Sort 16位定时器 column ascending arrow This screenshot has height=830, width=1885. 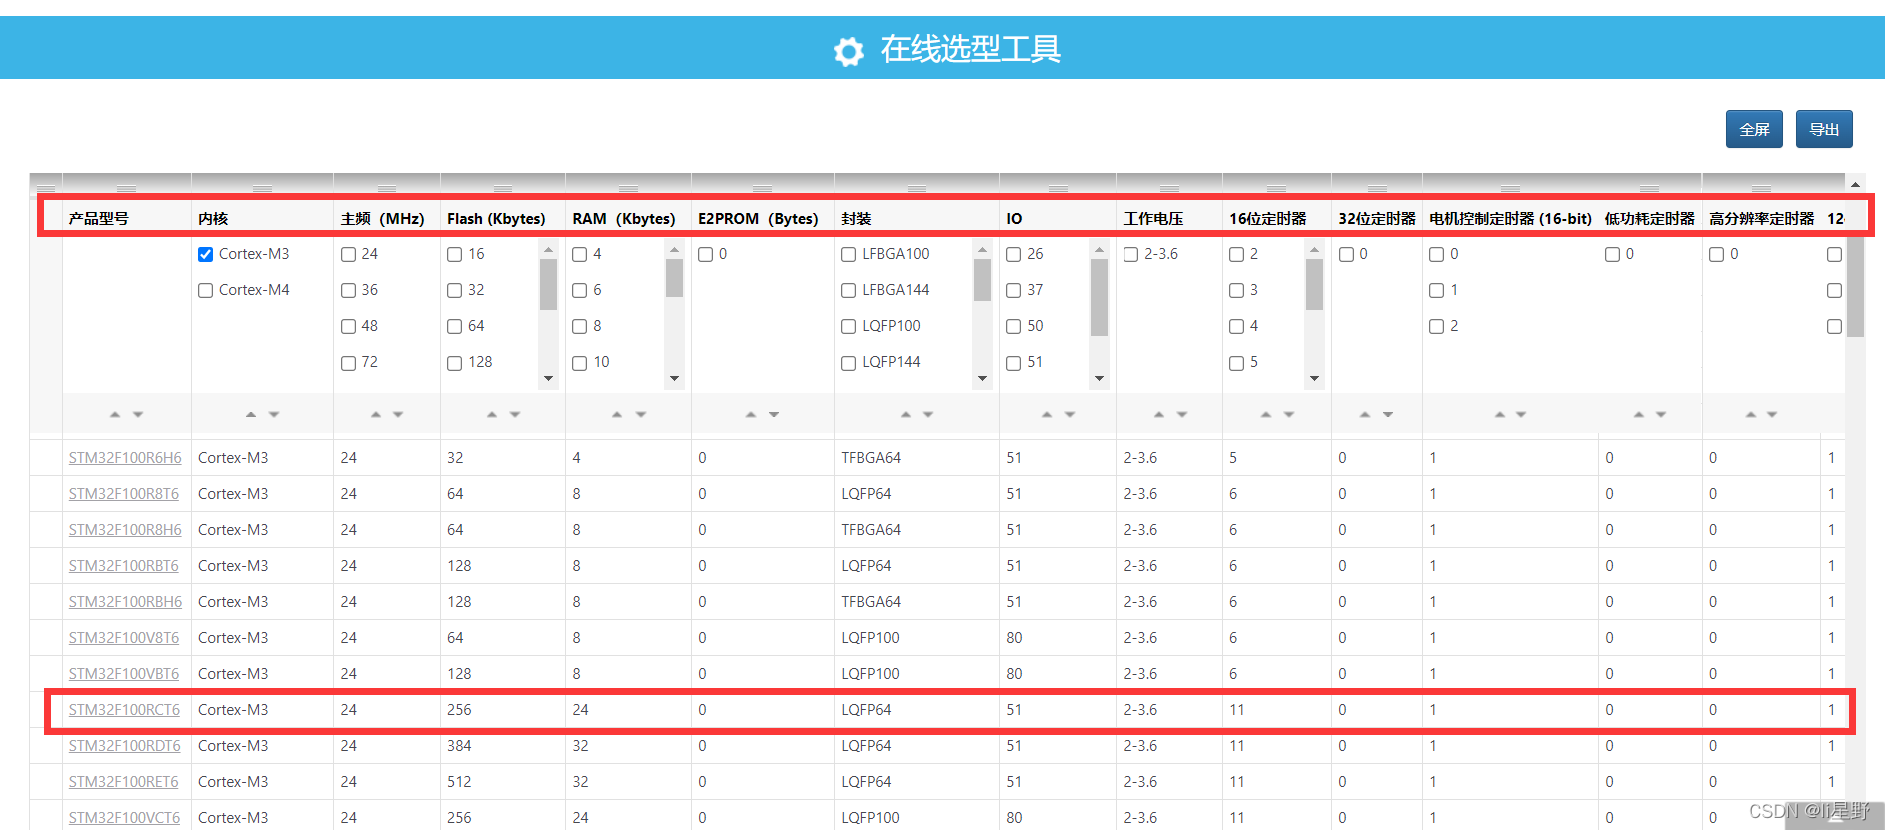[1266, 414]
